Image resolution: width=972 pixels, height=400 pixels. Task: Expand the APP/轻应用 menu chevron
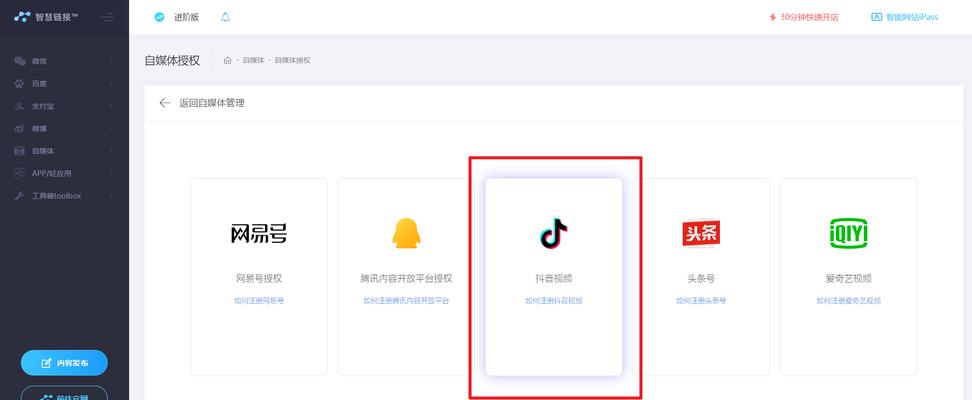111,173
